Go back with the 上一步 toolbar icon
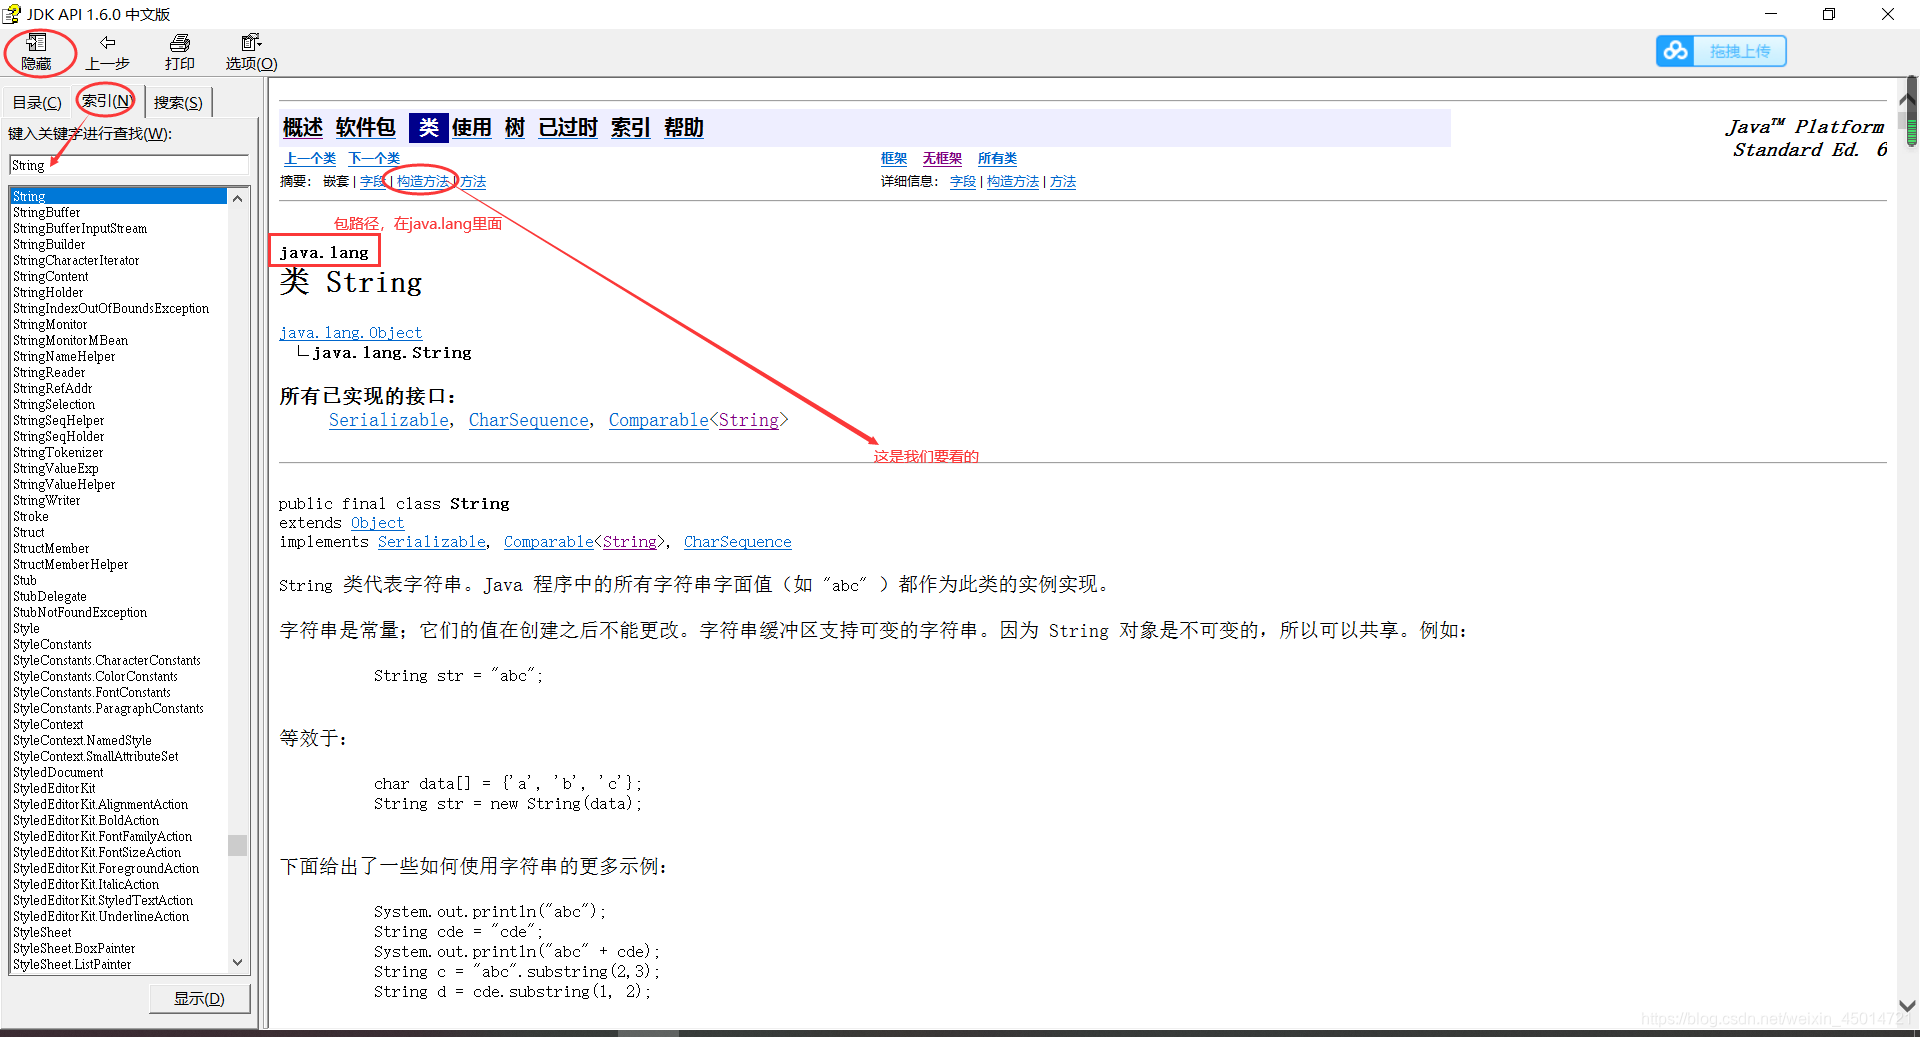The image size is (1920, 1037). [107, 52]
